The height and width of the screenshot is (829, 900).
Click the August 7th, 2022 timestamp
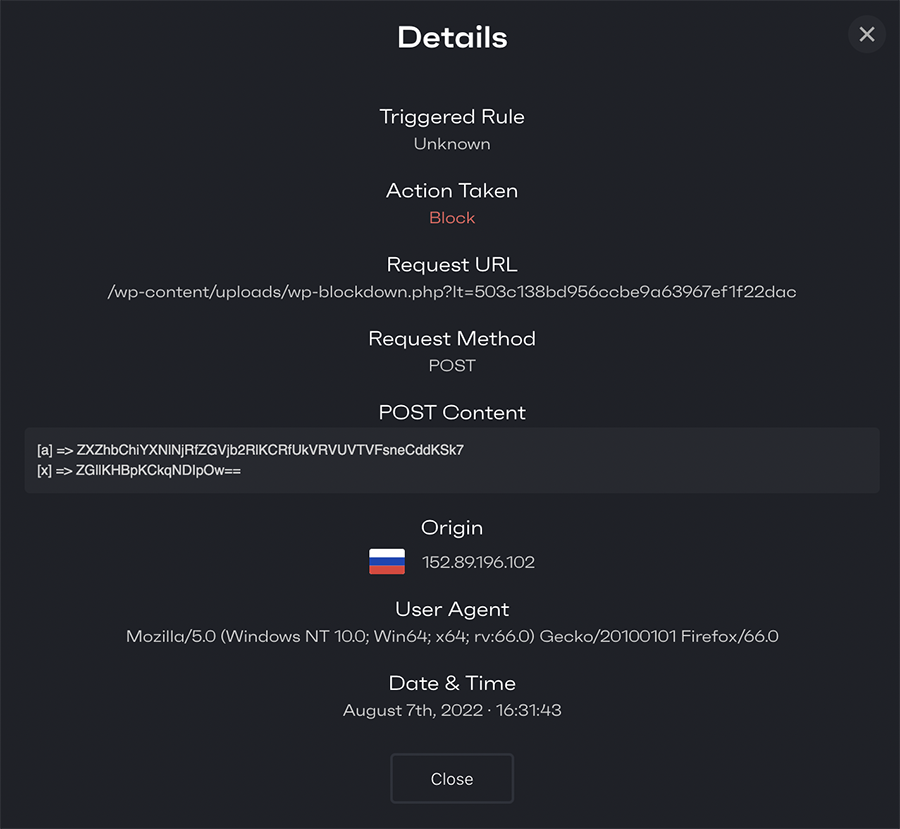452,710
